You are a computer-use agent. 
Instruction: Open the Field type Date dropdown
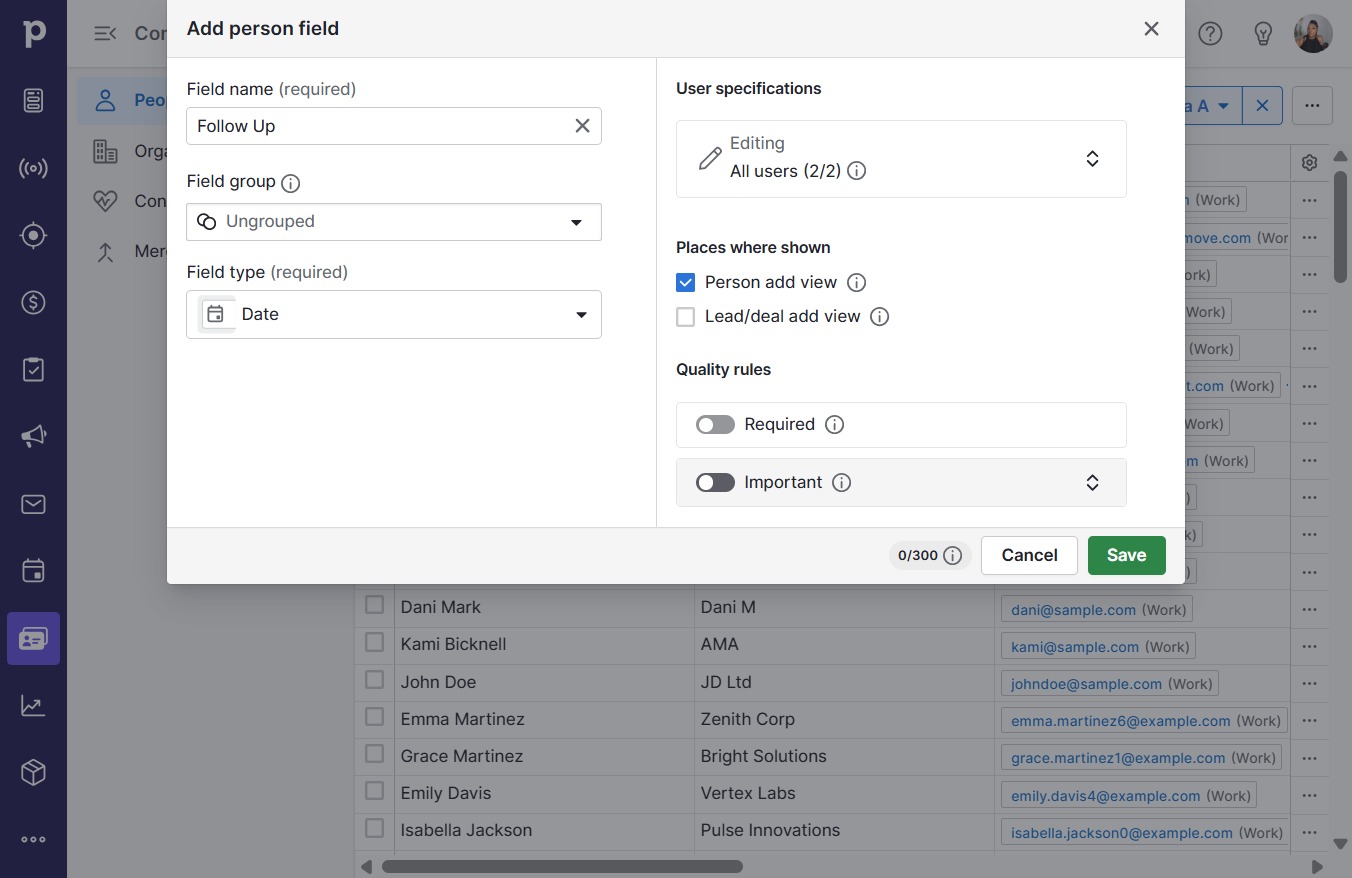click(x=394, y=314)
